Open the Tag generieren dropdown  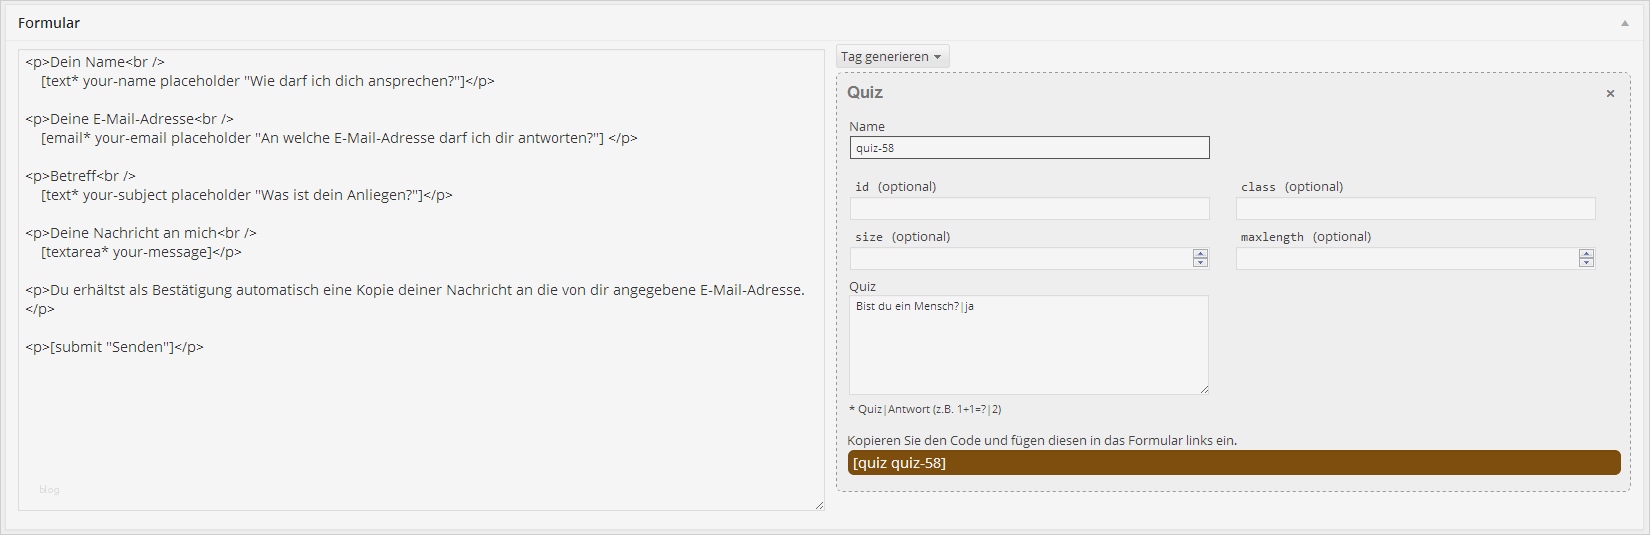(x=892, y=57)
